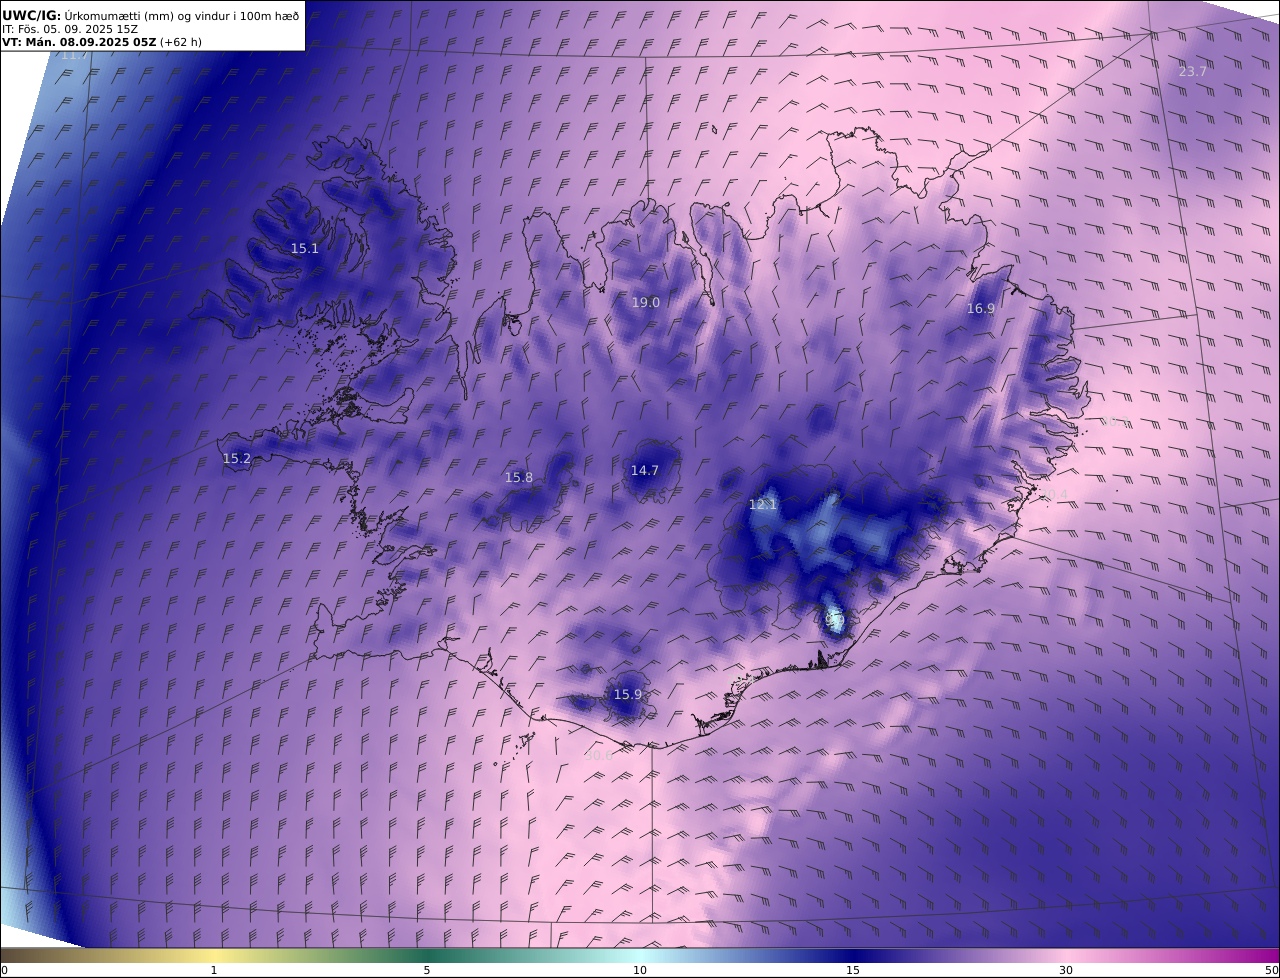This screenshot has height=978, width=1280.
Task: Click the 12.1 value on Vatnajökull
Action: (x=763, y=504)
